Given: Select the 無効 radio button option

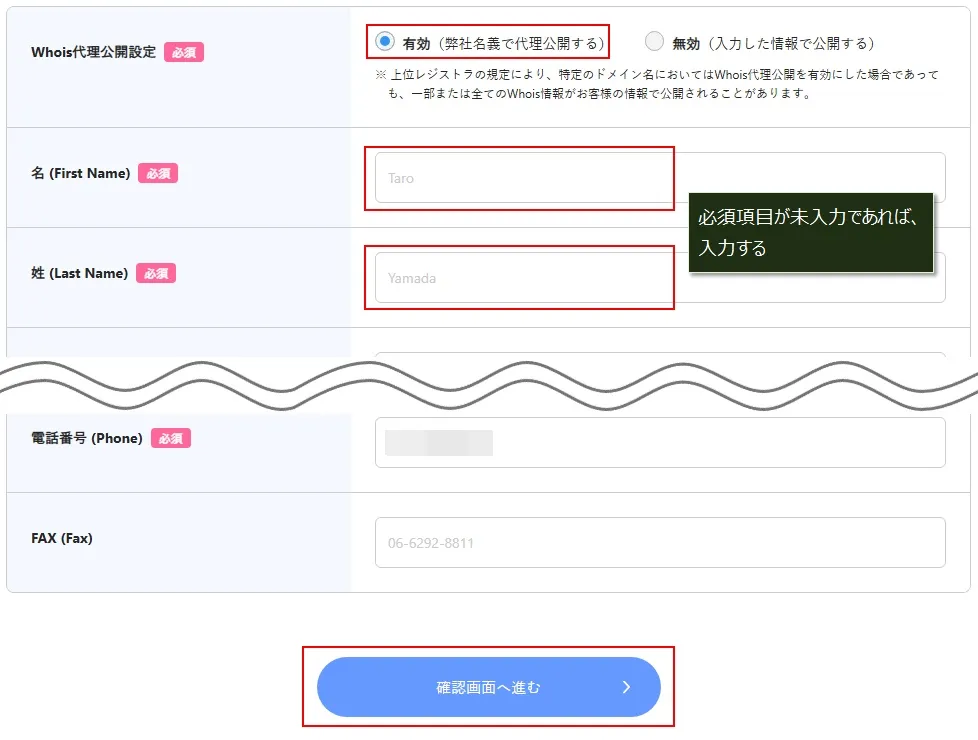Looking at the screenshot, I should pyautogui.click(x=654, y=41).
